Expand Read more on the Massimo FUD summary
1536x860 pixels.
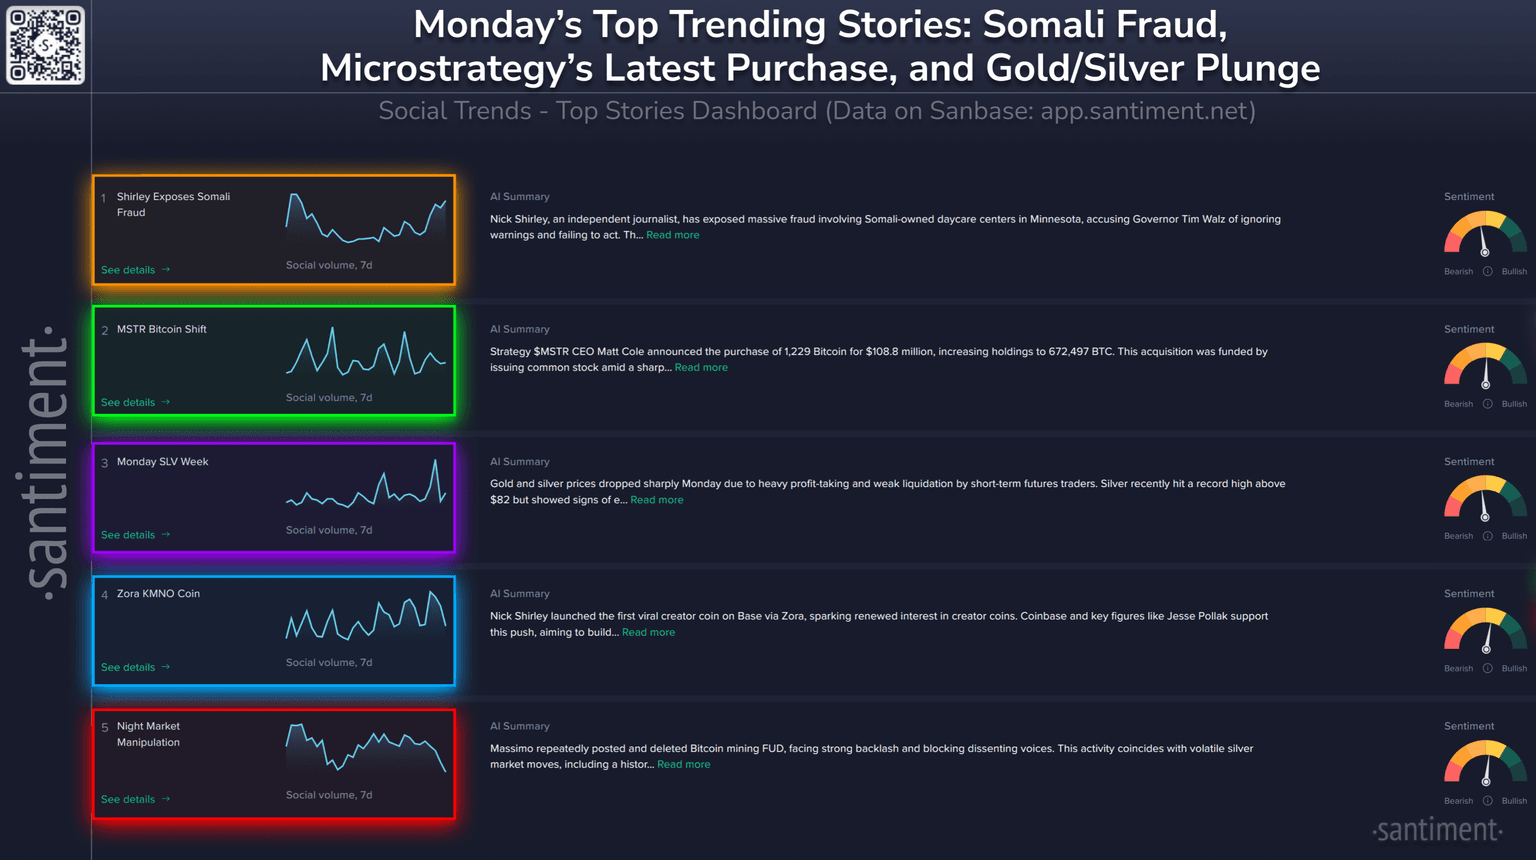(683, 764)
